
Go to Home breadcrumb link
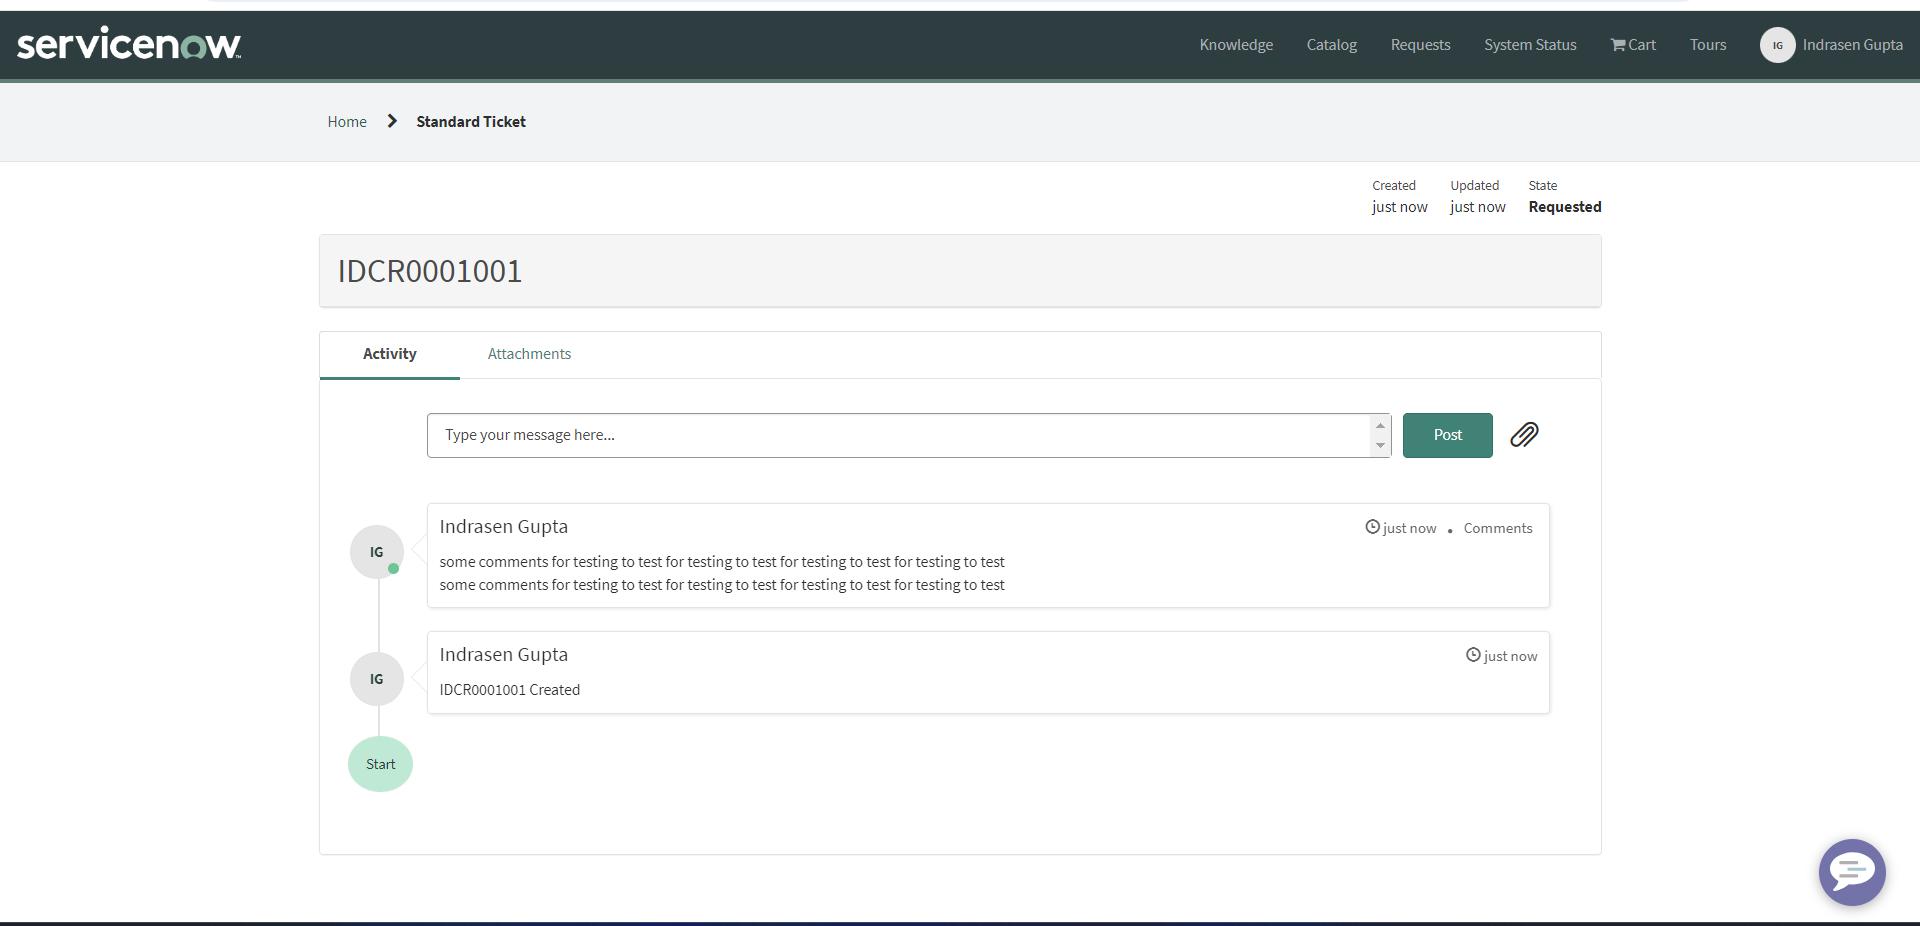click(x=347, y=121)
